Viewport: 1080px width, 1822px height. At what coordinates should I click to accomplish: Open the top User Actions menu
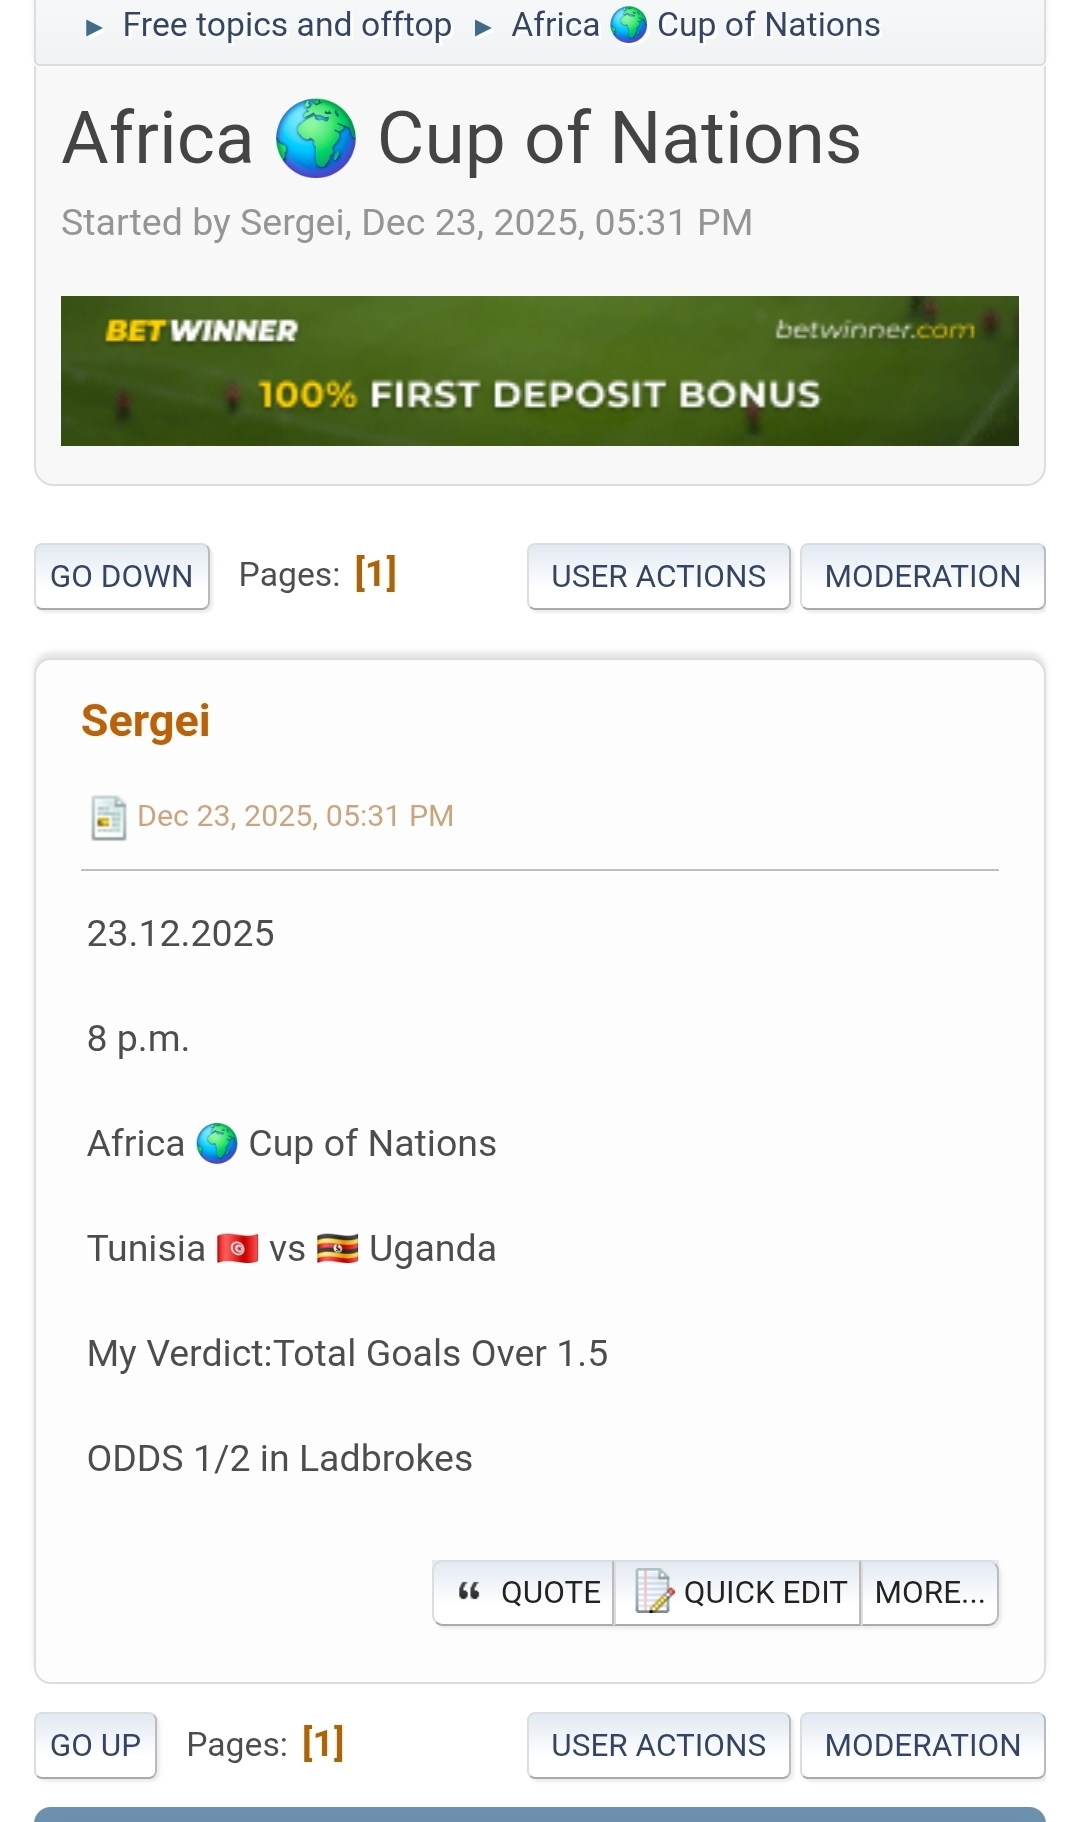tap(658, 576)
